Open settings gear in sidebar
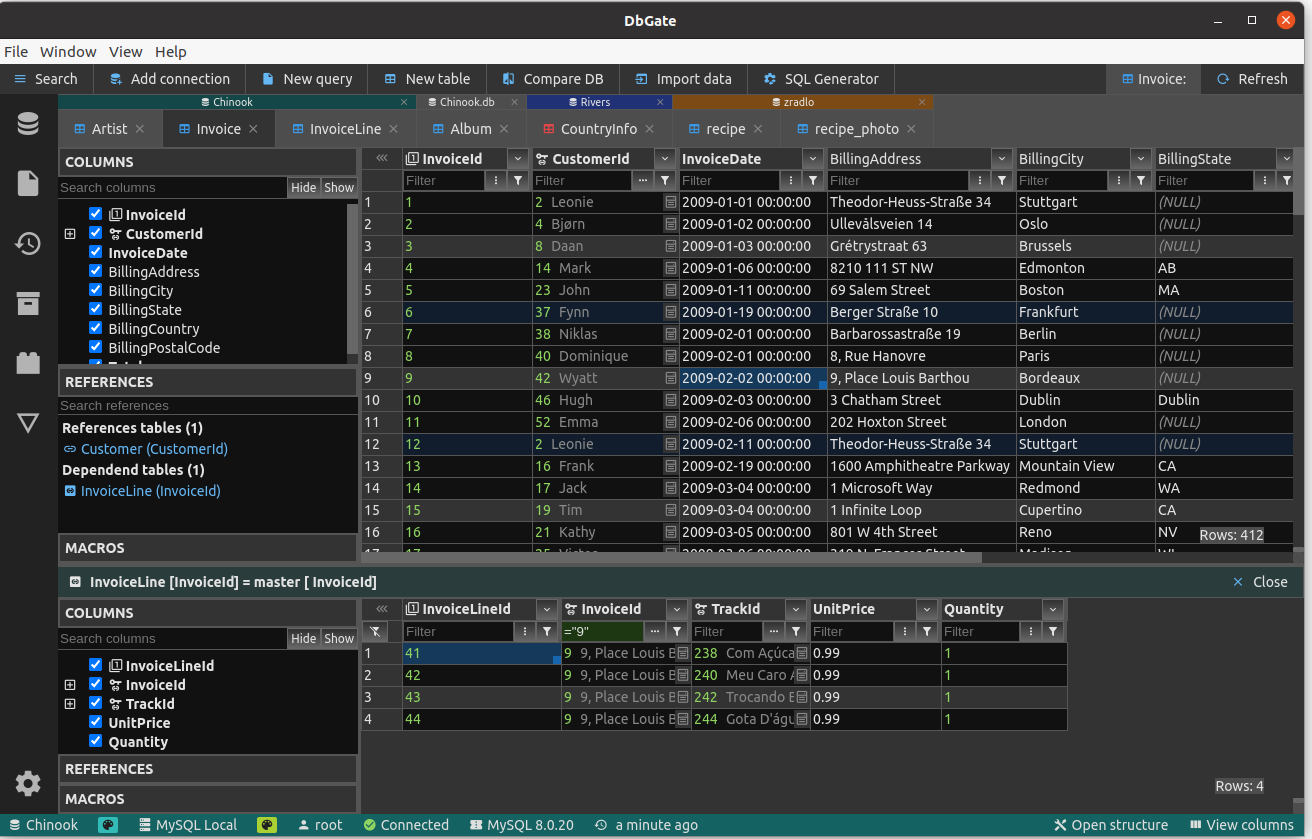1312x839 pixels. pos(28,783)
